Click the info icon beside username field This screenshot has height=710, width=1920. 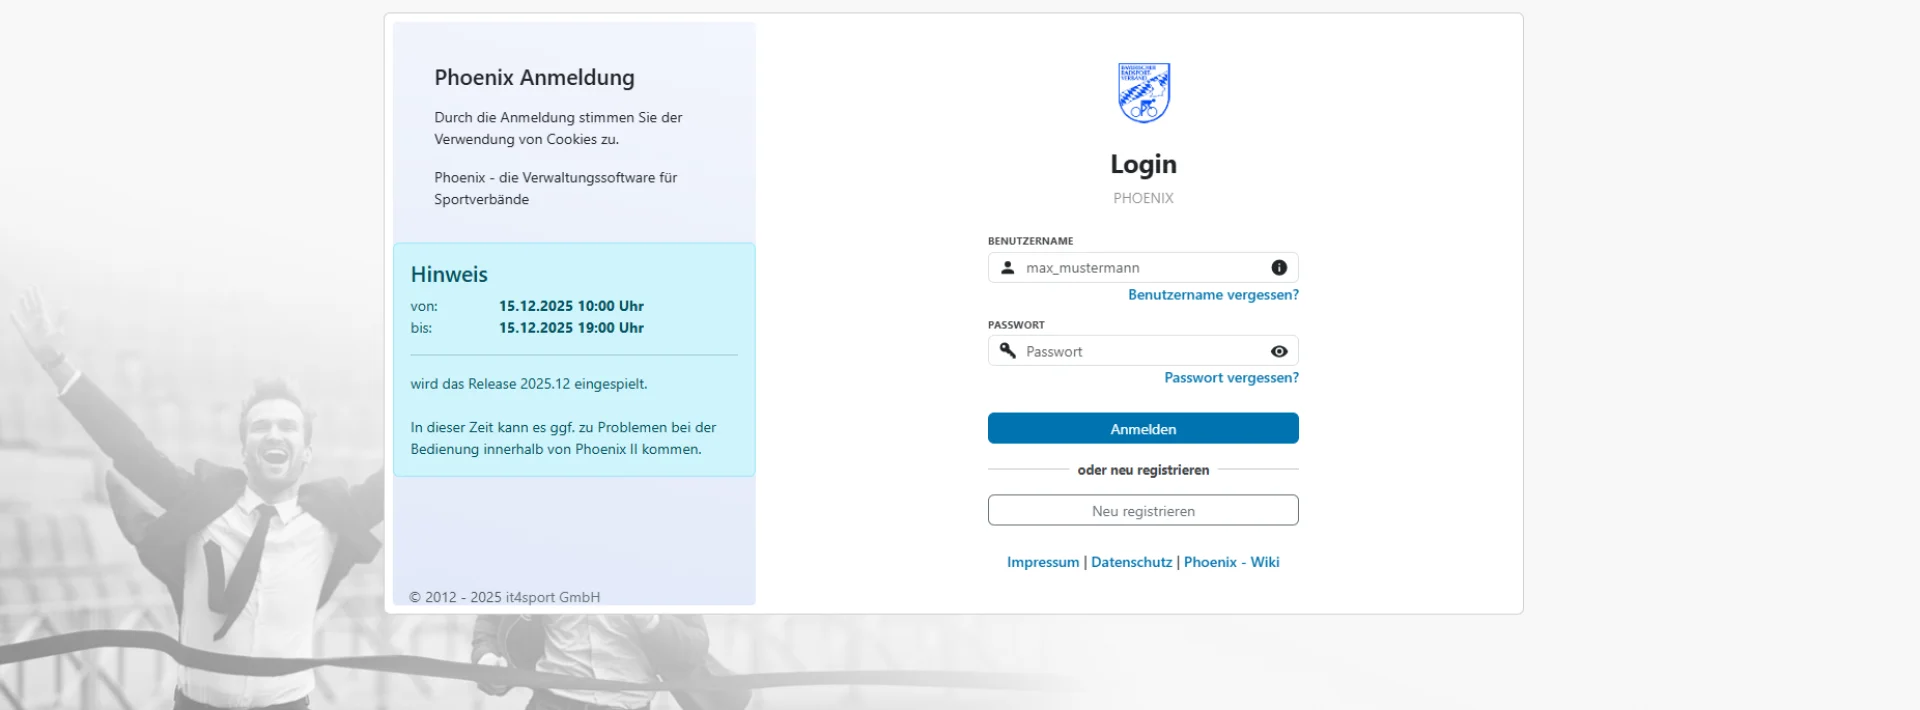[x=1278, y=268]
